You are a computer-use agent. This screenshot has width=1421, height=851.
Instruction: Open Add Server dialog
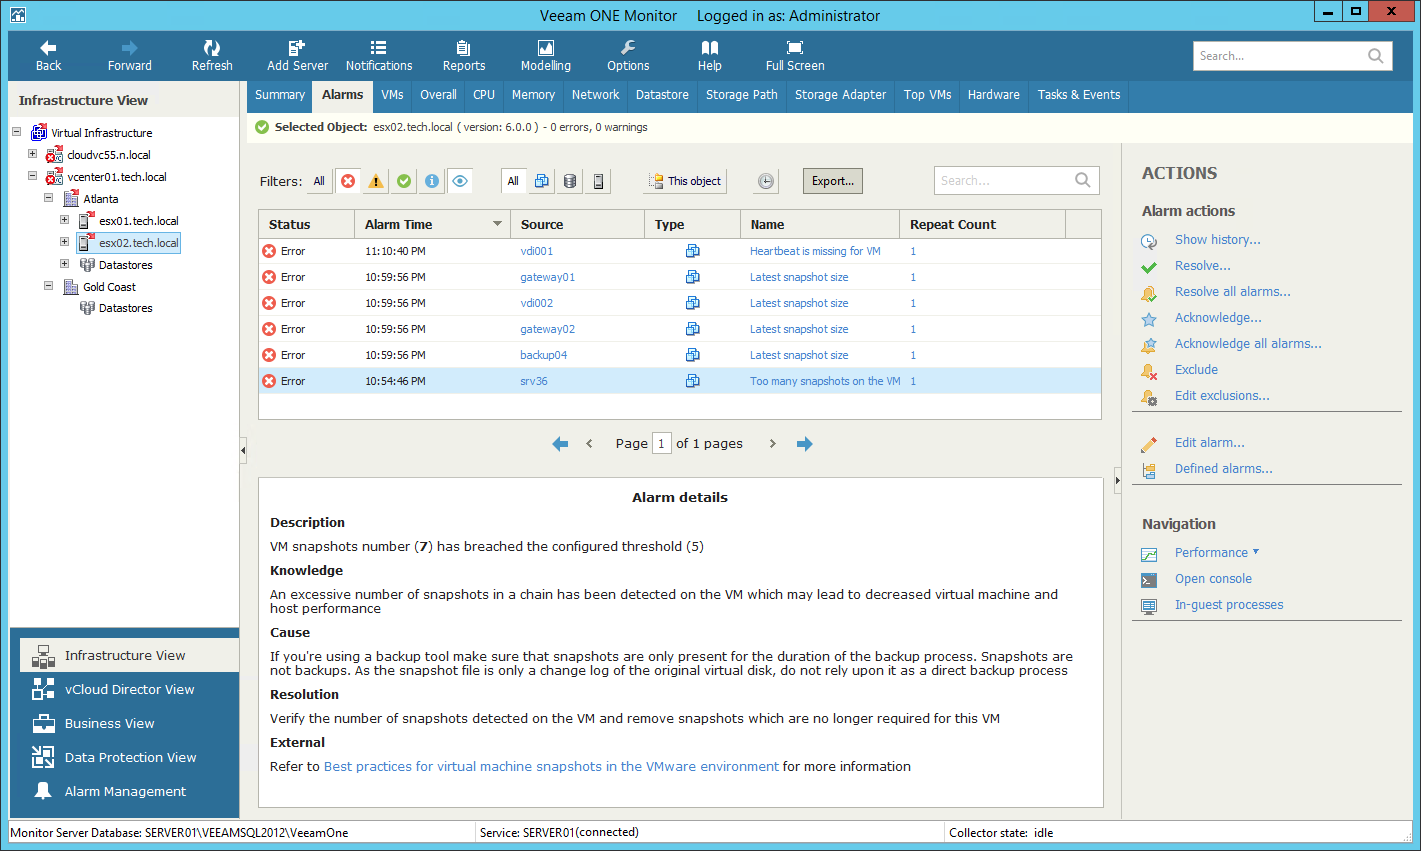[297, 56]
